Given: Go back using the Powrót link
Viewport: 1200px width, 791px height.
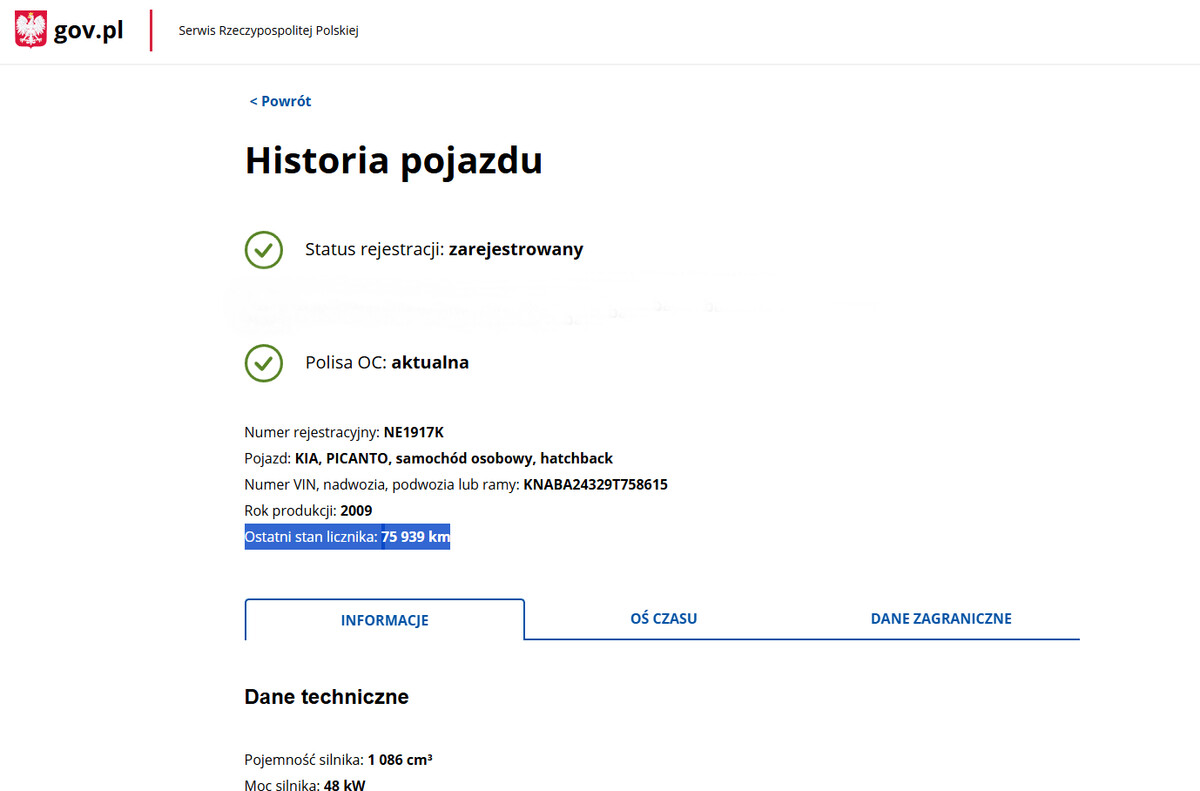Looking at the screenshot, I should pyautogui.click(x=280, y=101).
